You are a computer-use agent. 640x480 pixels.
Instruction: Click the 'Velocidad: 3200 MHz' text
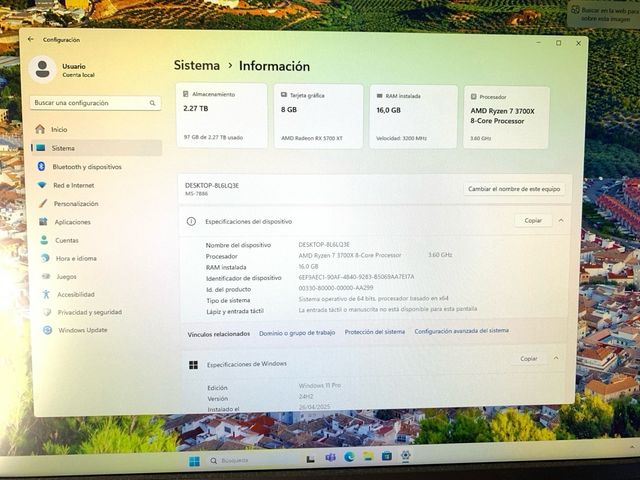coord(401,138)
